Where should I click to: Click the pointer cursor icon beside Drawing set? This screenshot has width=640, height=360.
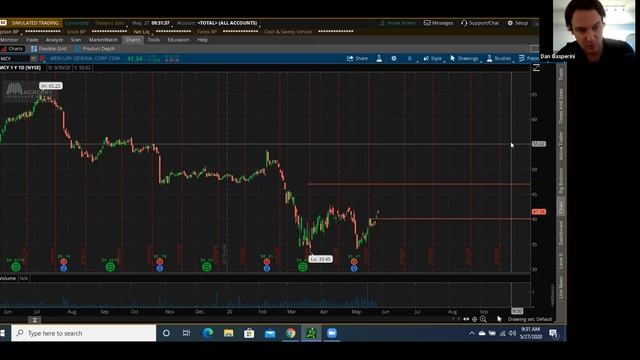pos(499,319)
